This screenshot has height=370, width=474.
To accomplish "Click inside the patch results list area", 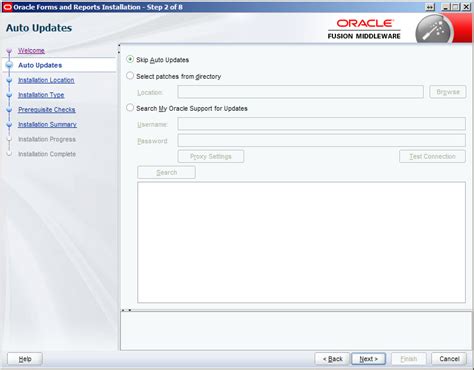I will coord(301,242).
